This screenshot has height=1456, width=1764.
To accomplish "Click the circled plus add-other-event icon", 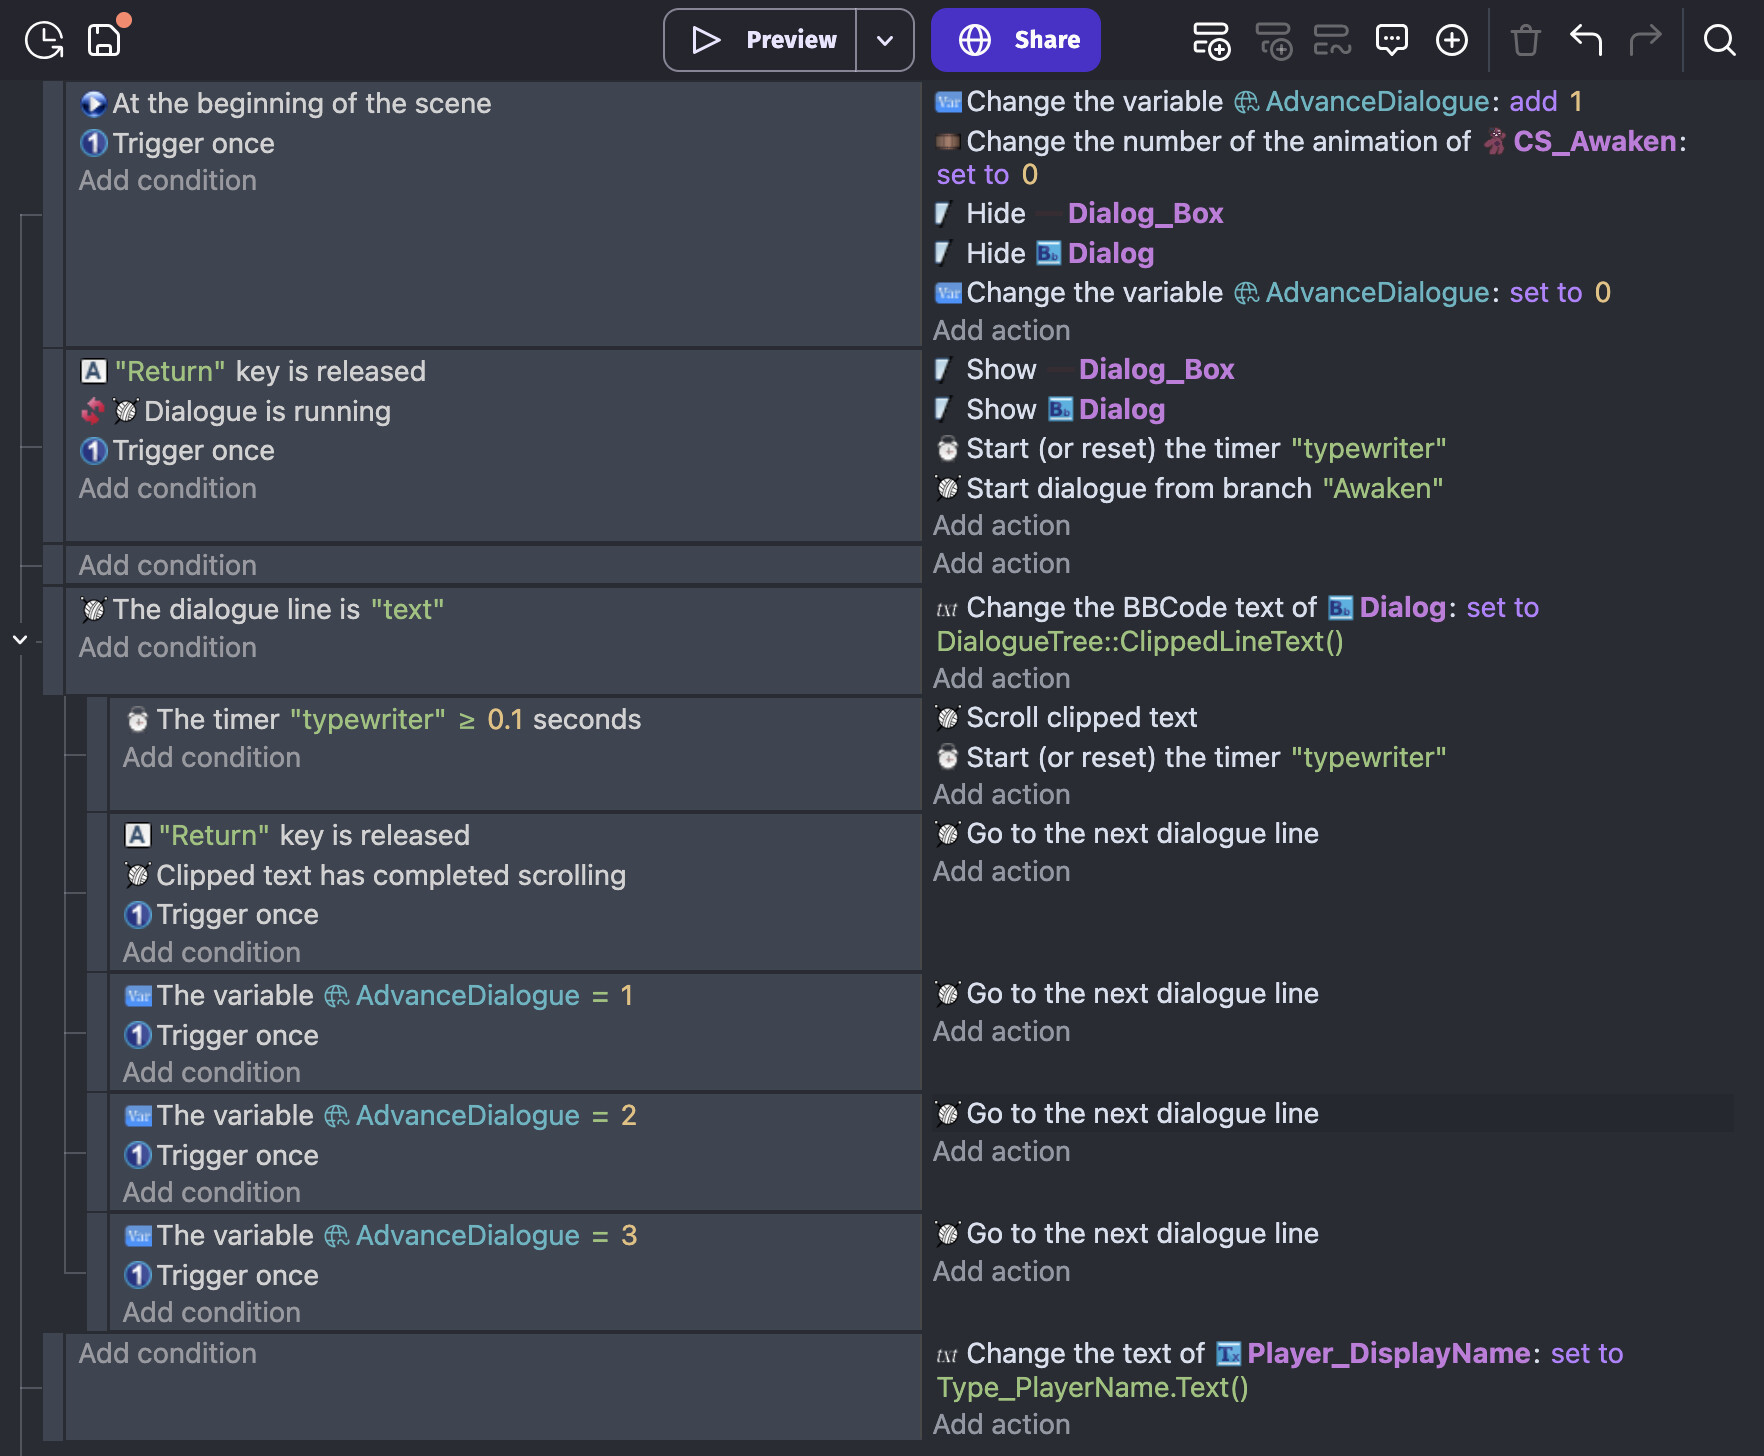I will tap(1451, 40).
